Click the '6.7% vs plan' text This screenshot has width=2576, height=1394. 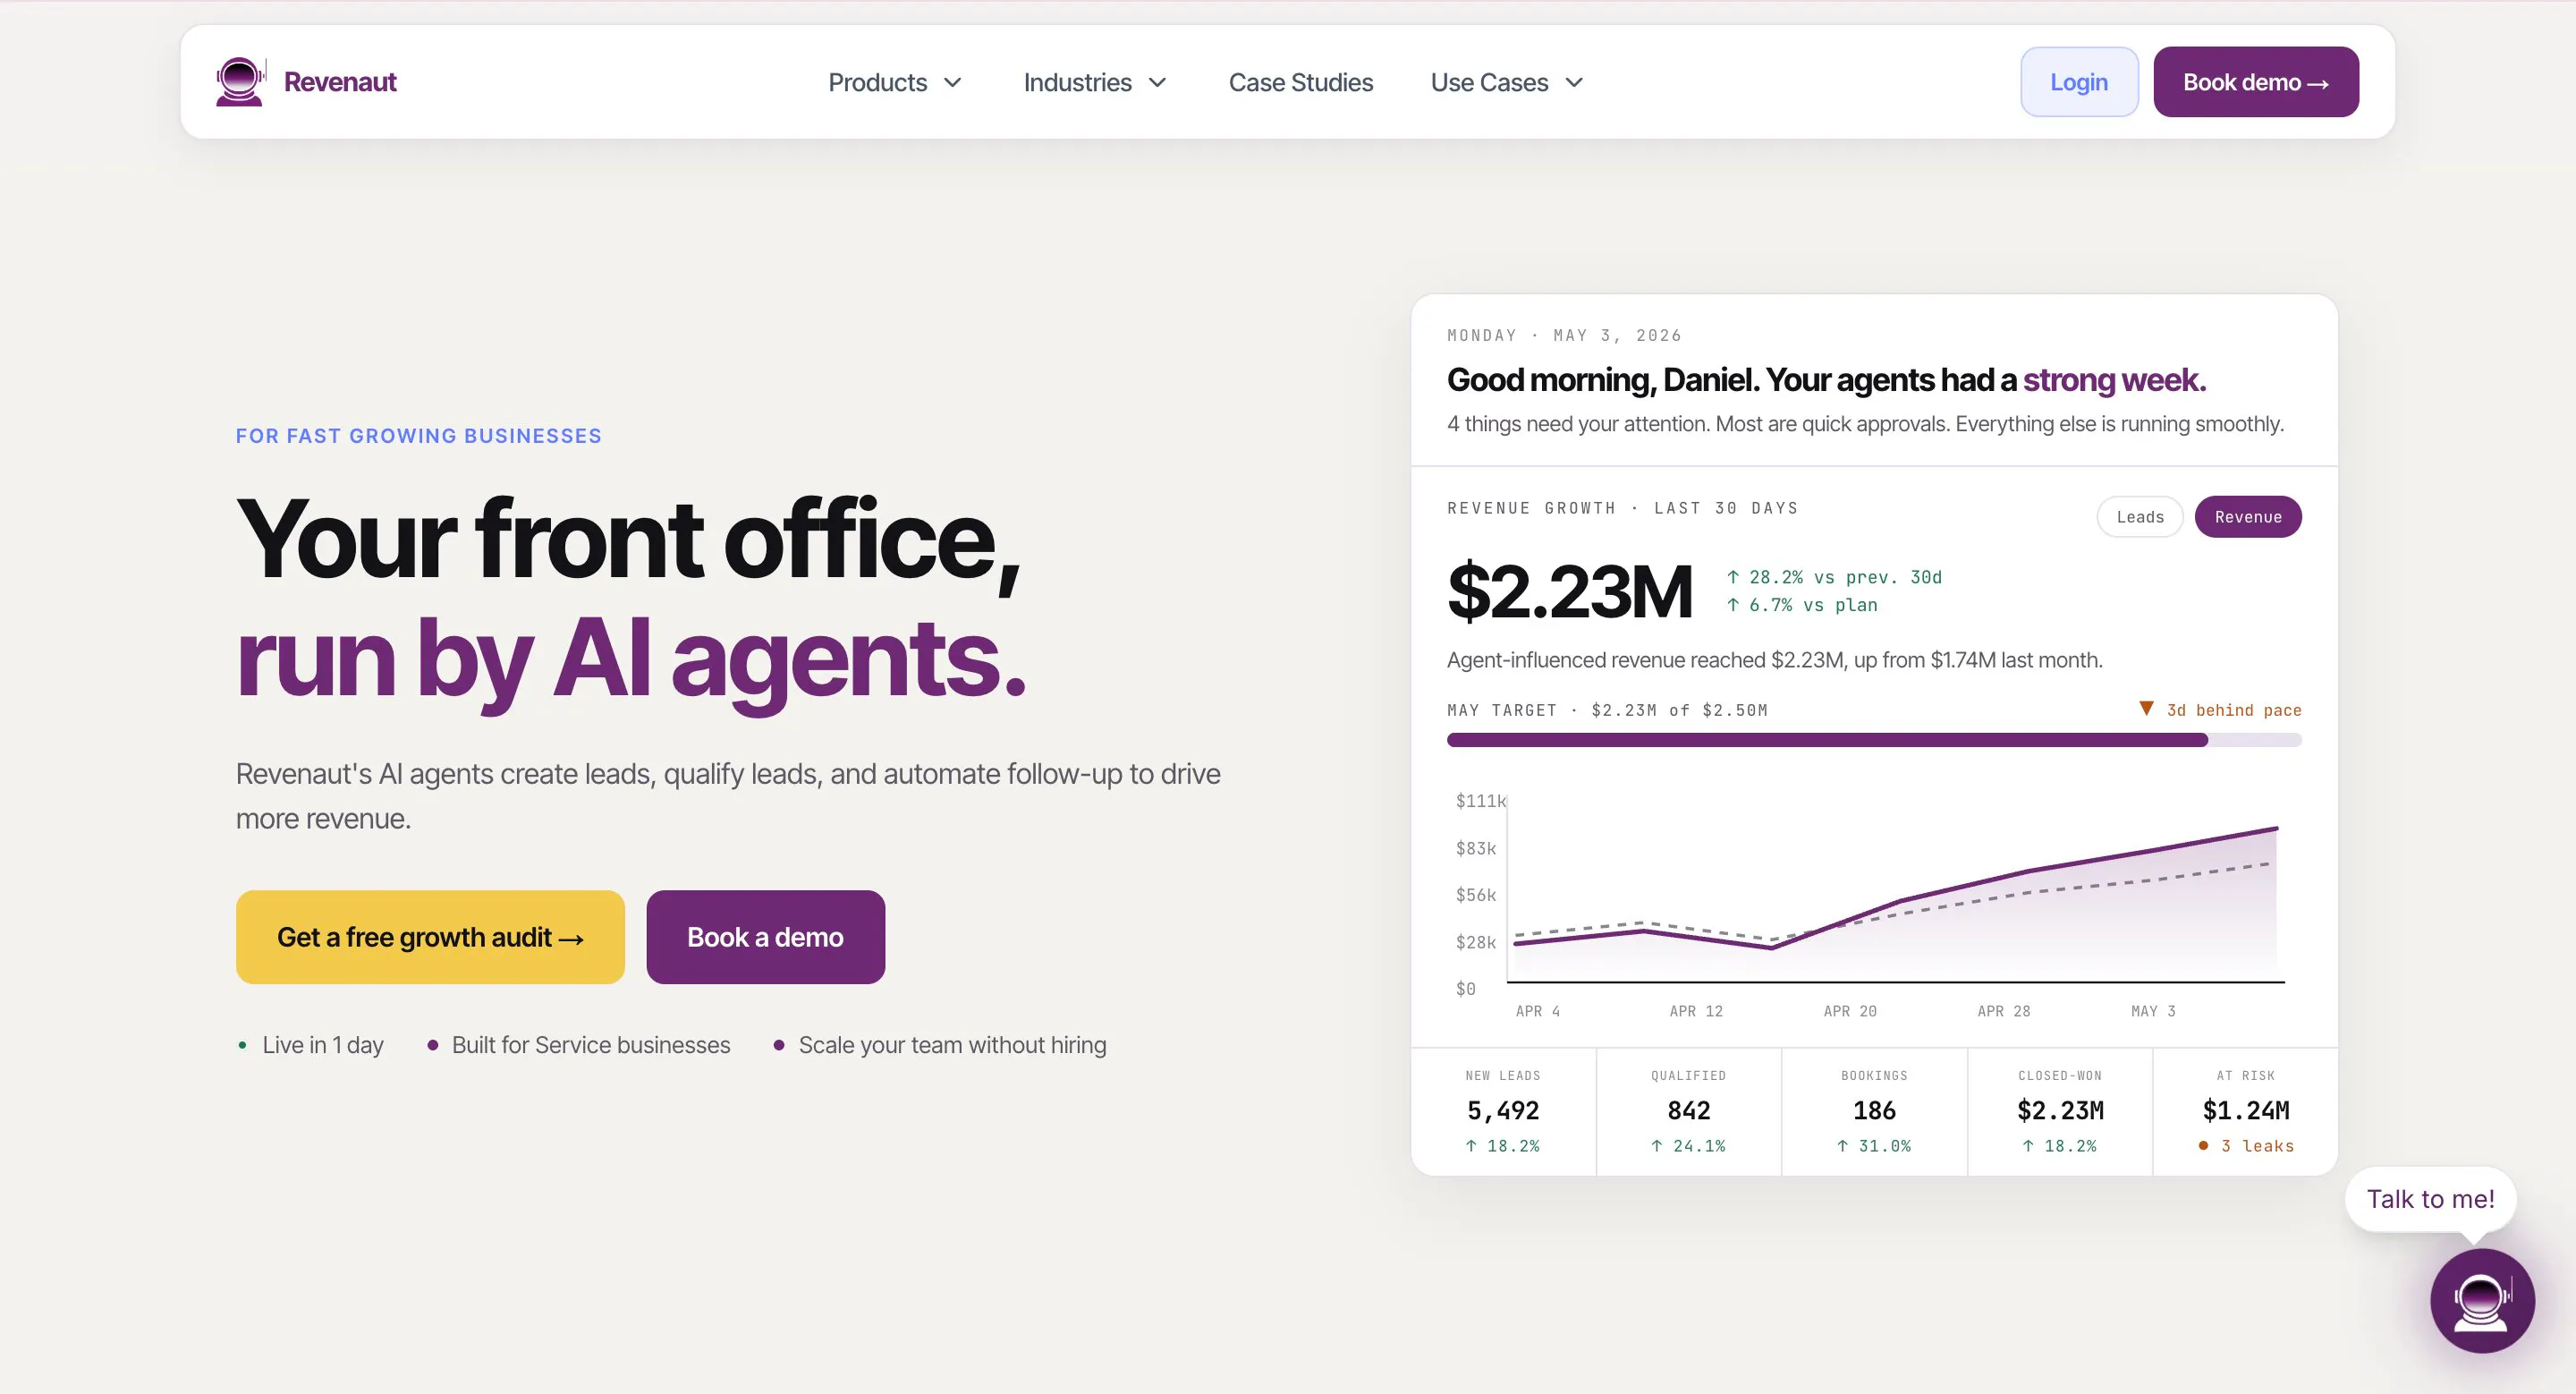point(1802,605)
